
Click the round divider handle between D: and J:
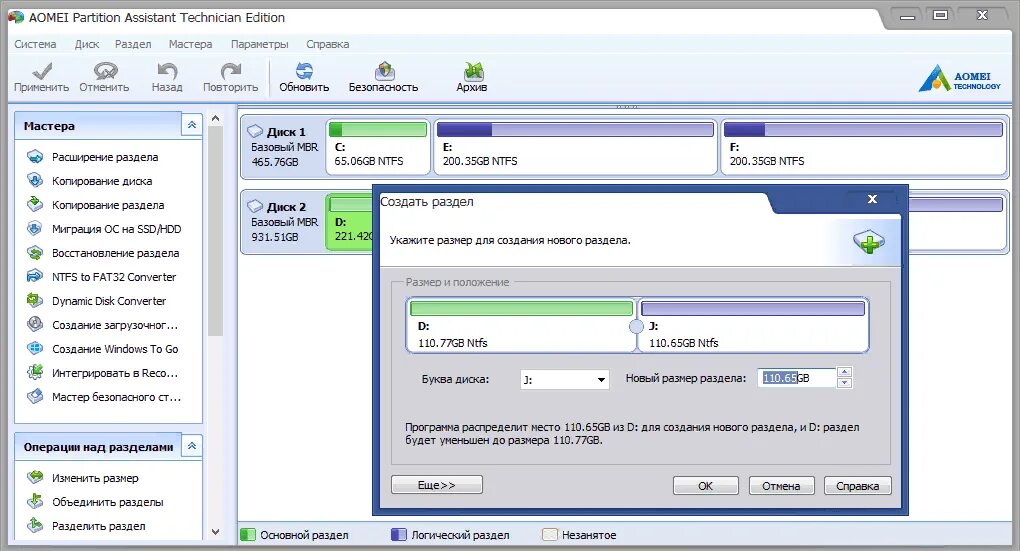pos(636,327)
